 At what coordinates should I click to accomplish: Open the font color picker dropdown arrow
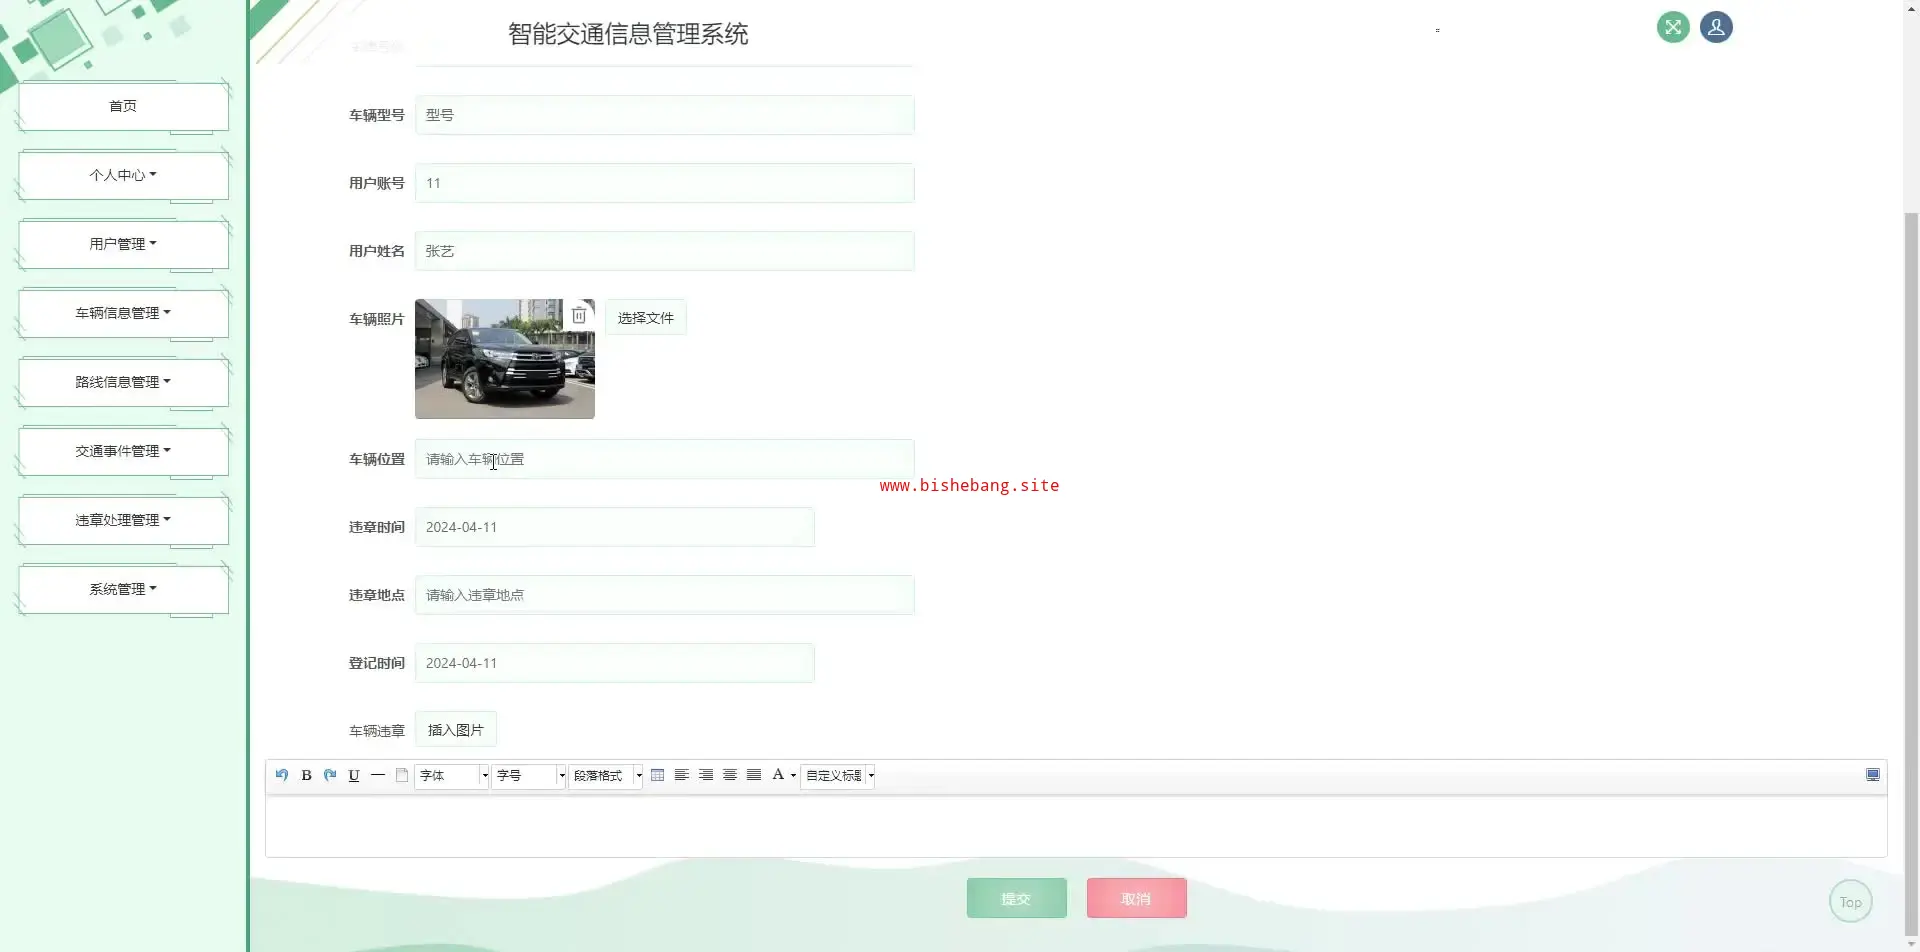click(x=793, y=776)
